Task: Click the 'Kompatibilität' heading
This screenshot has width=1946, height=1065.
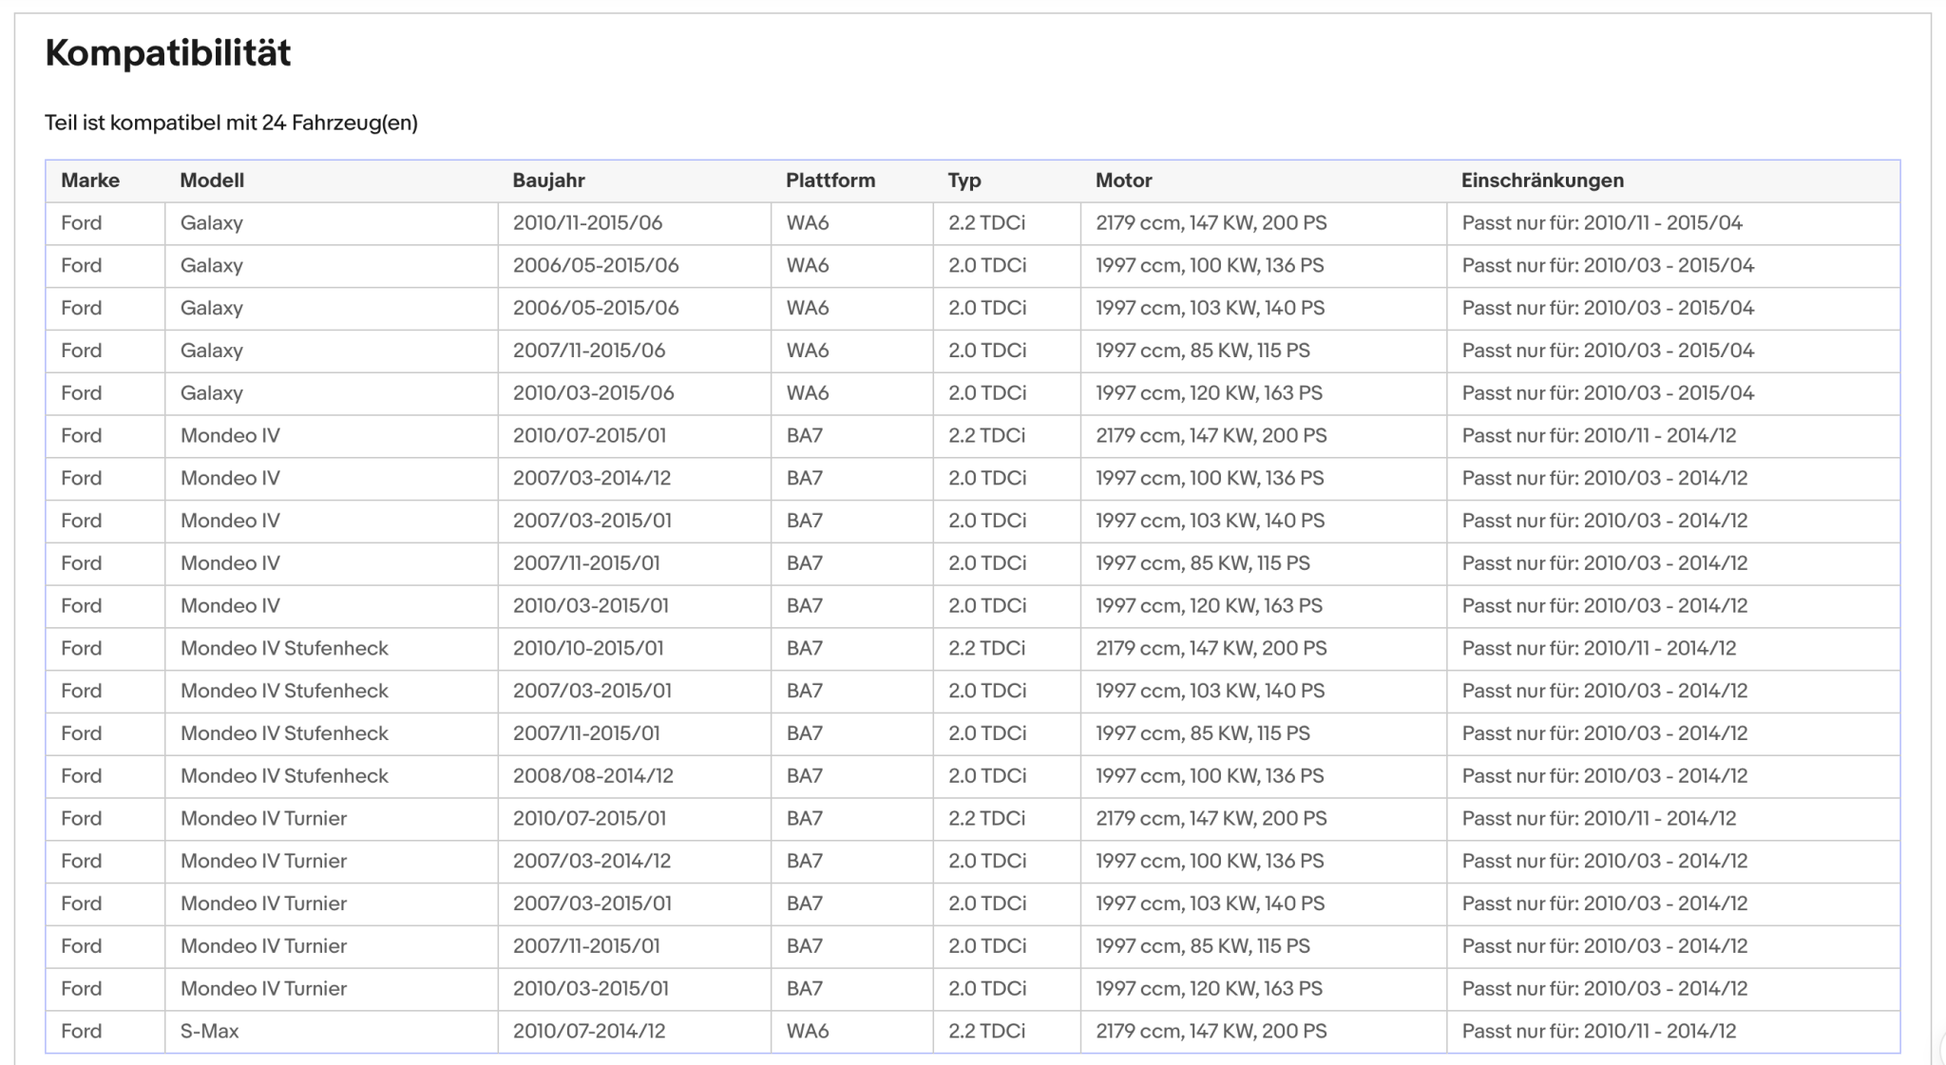Action: point(168,53)
